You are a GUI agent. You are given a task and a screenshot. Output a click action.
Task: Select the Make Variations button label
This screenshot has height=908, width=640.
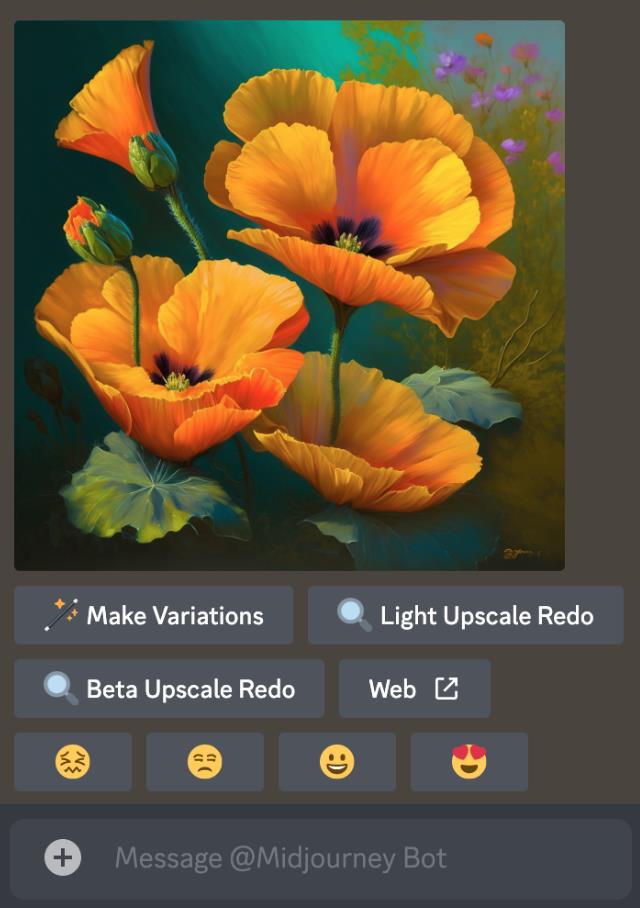coord(175,616)
